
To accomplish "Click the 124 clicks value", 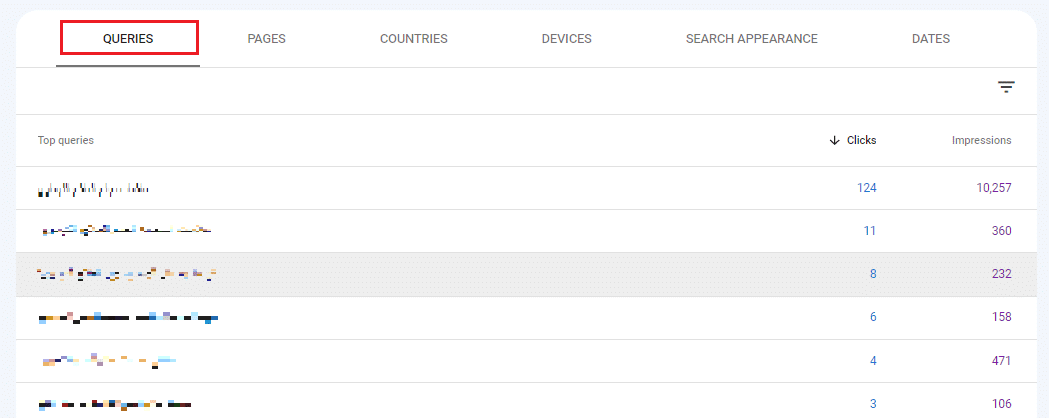I will [x=866, y=188].
